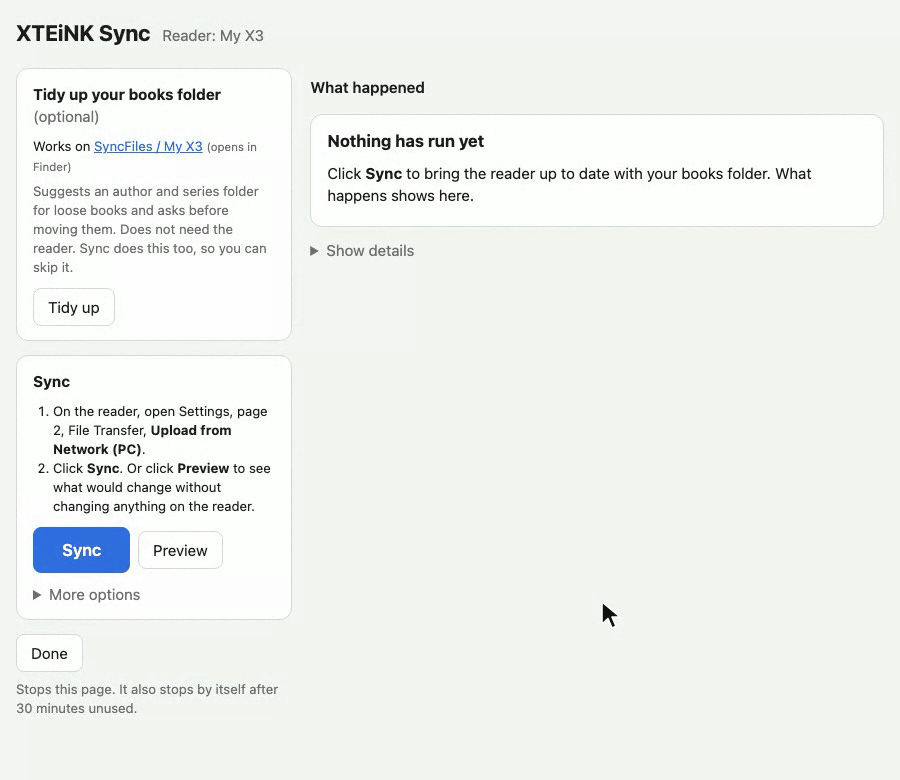Click 'Tidy up your books folder' heading
This screenshot has height=780, width=900.
pos(127,95)
